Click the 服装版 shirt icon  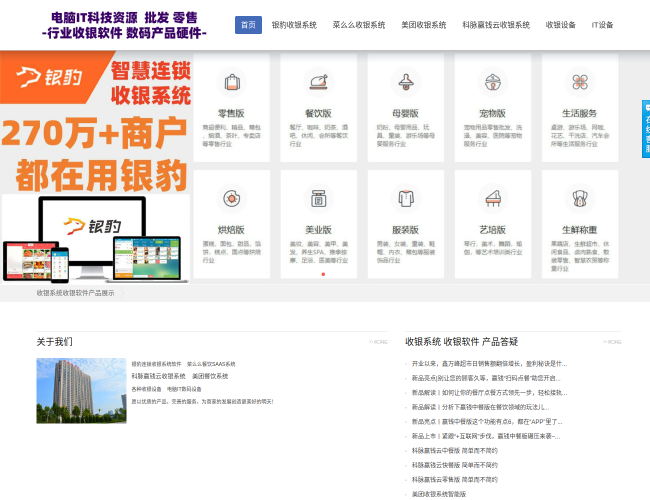pos(406,199)
